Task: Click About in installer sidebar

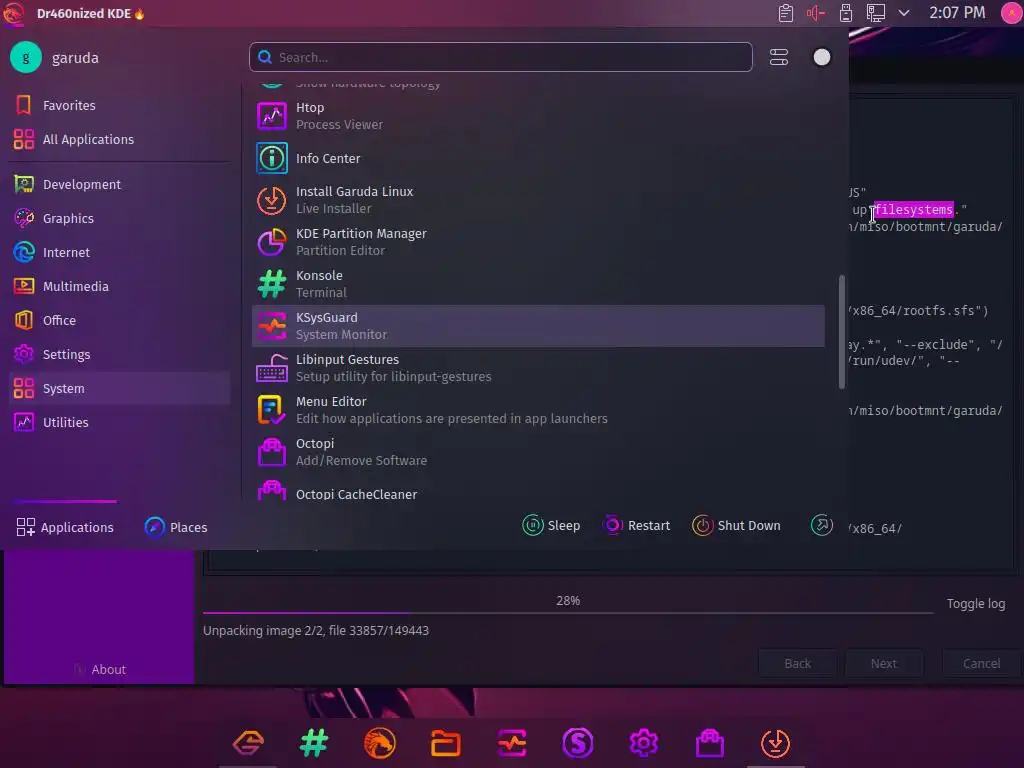Action: coord(100,669)
